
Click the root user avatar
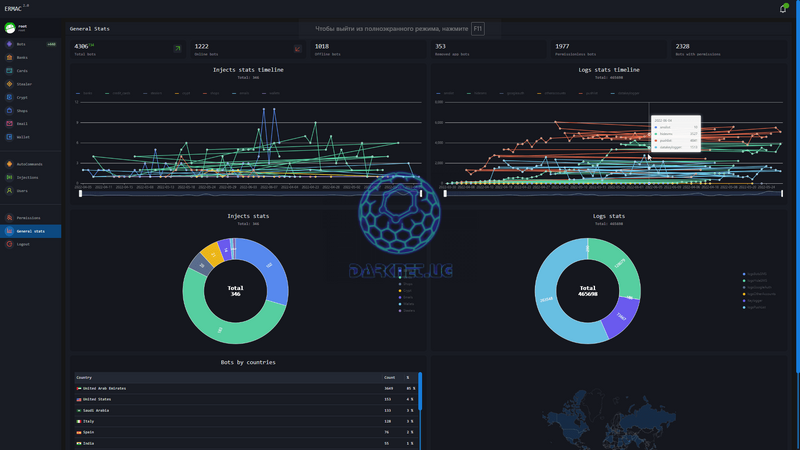point(10,28)
